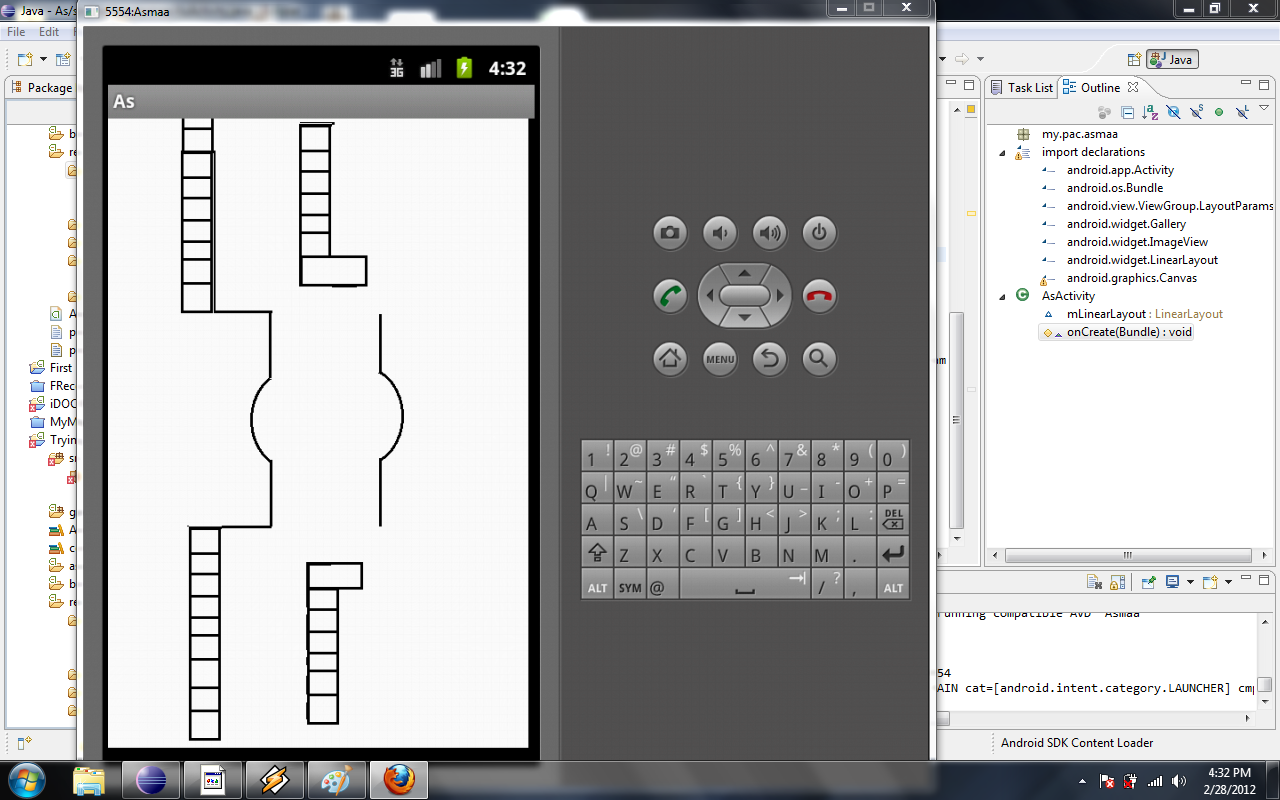Tap the emulator search magnifier button
This screenshot has width=1280, height=800.
click(x=819, y=358)
